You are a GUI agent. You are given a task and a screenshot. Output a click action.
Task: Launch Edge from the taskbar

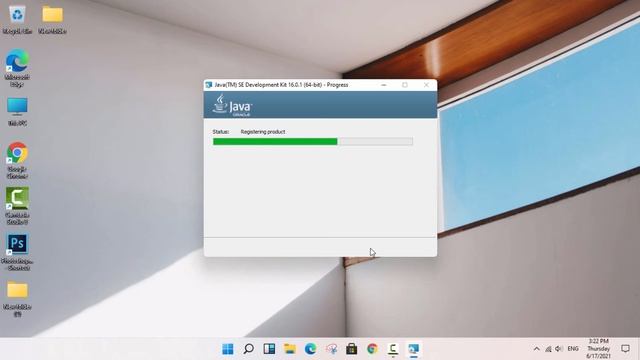[311, 349]
